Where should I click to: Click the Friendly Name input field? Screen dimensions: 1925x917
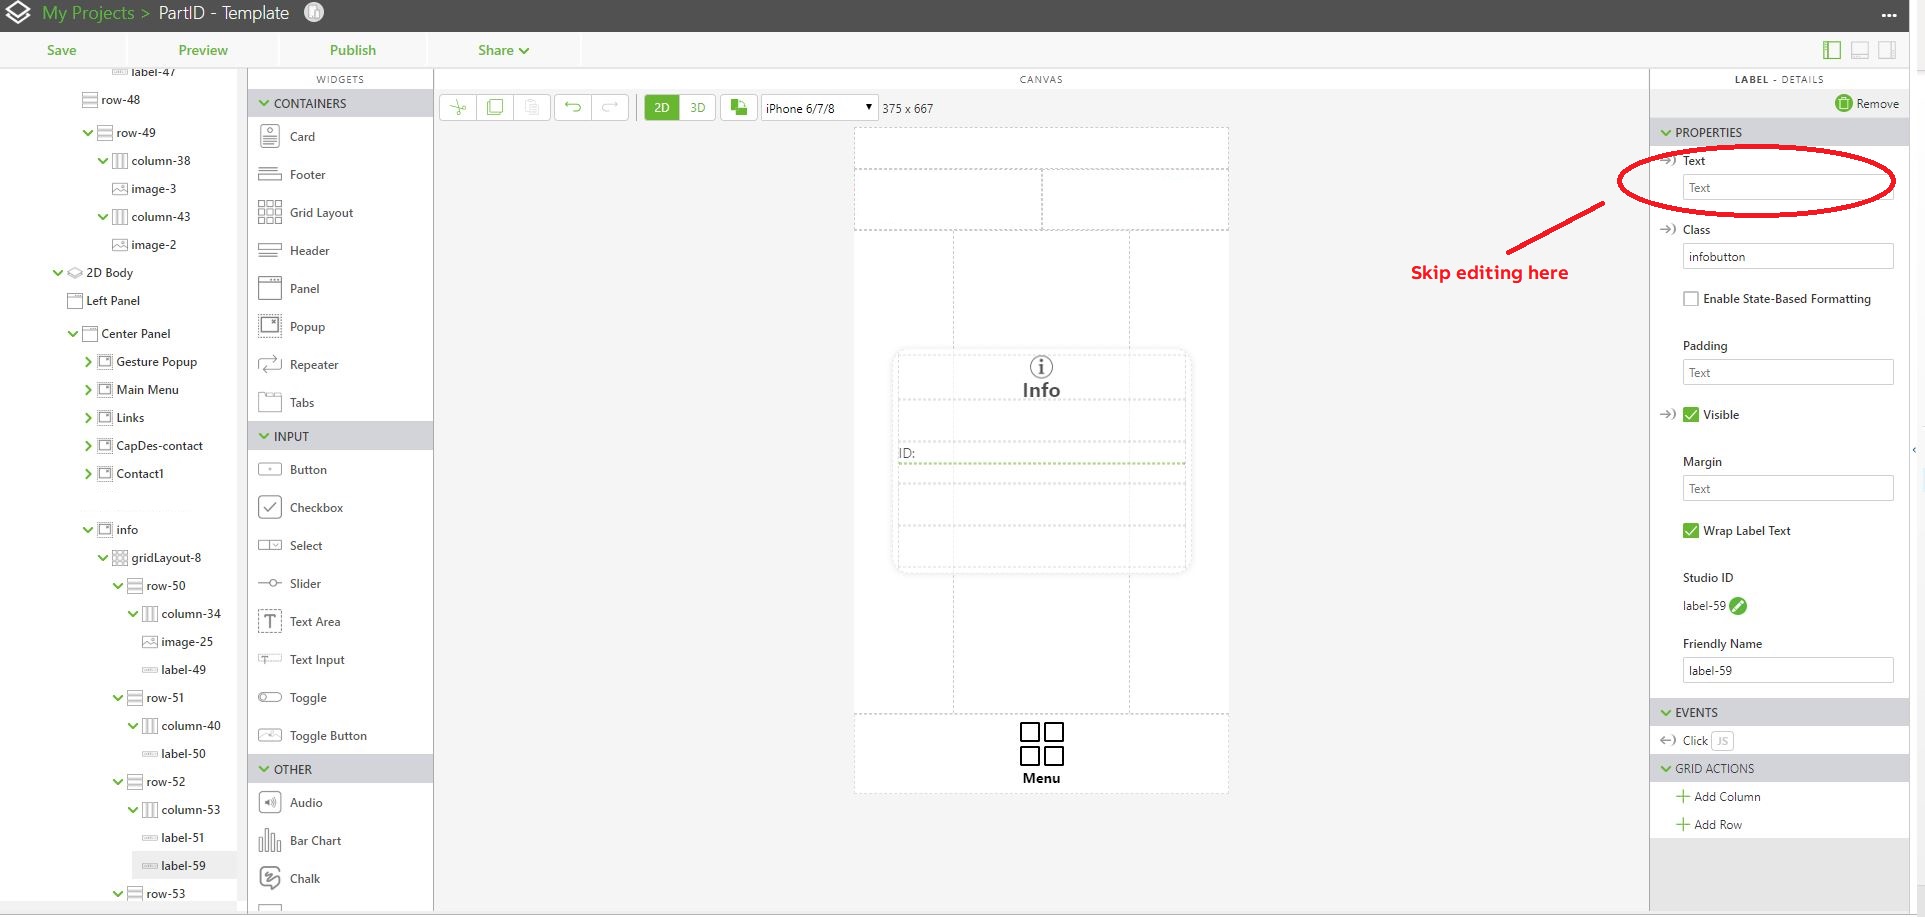pos(1788,671)
